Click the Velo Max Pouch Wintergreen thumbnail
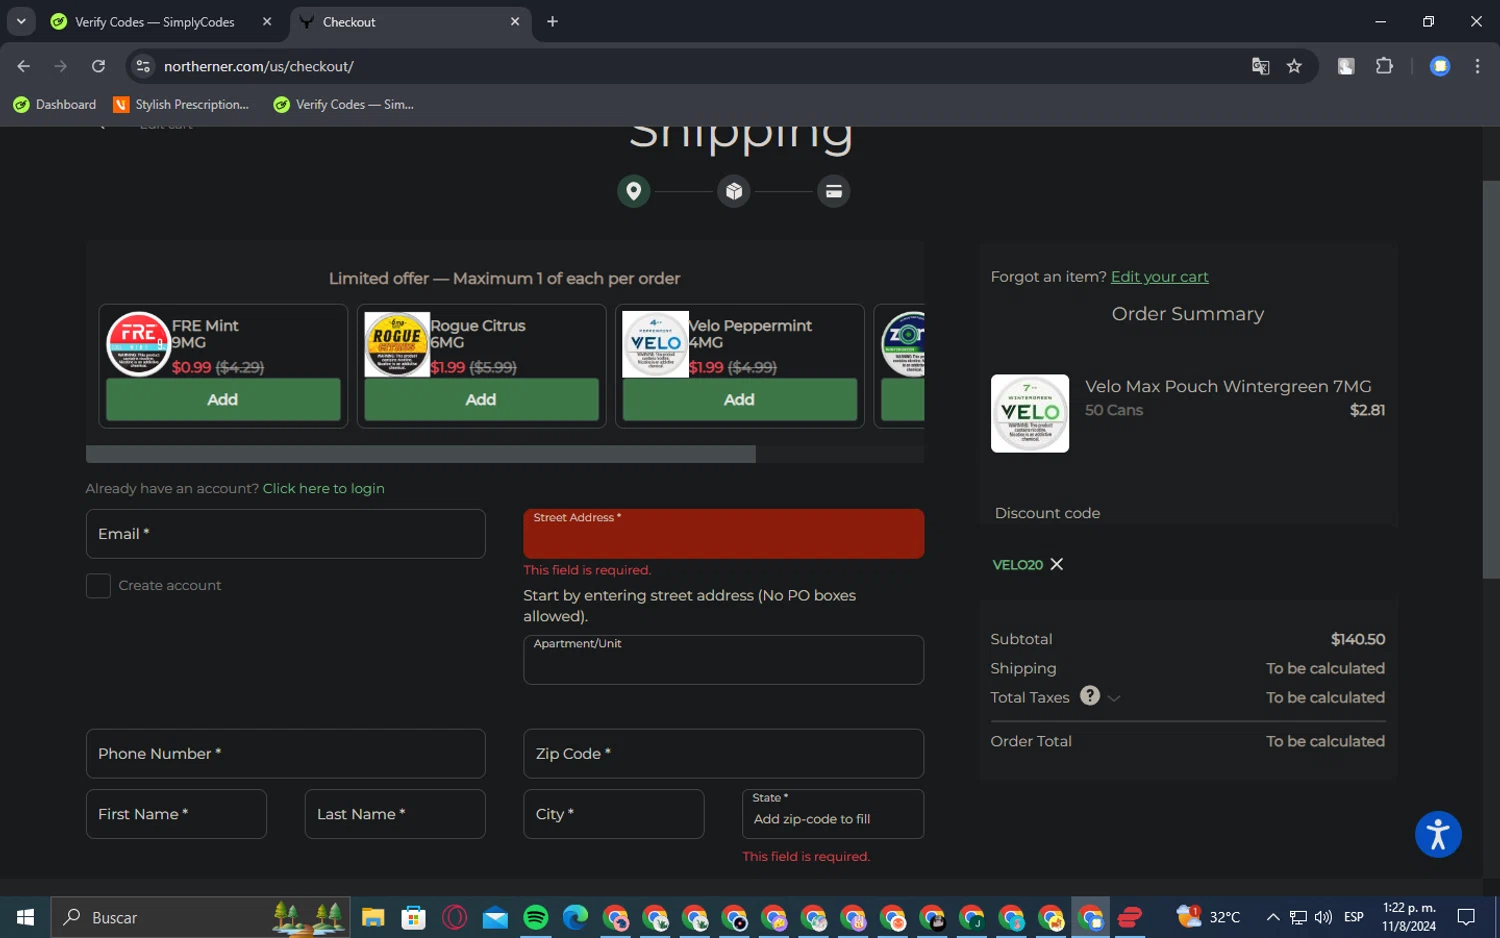 (x=1029, y=413)
